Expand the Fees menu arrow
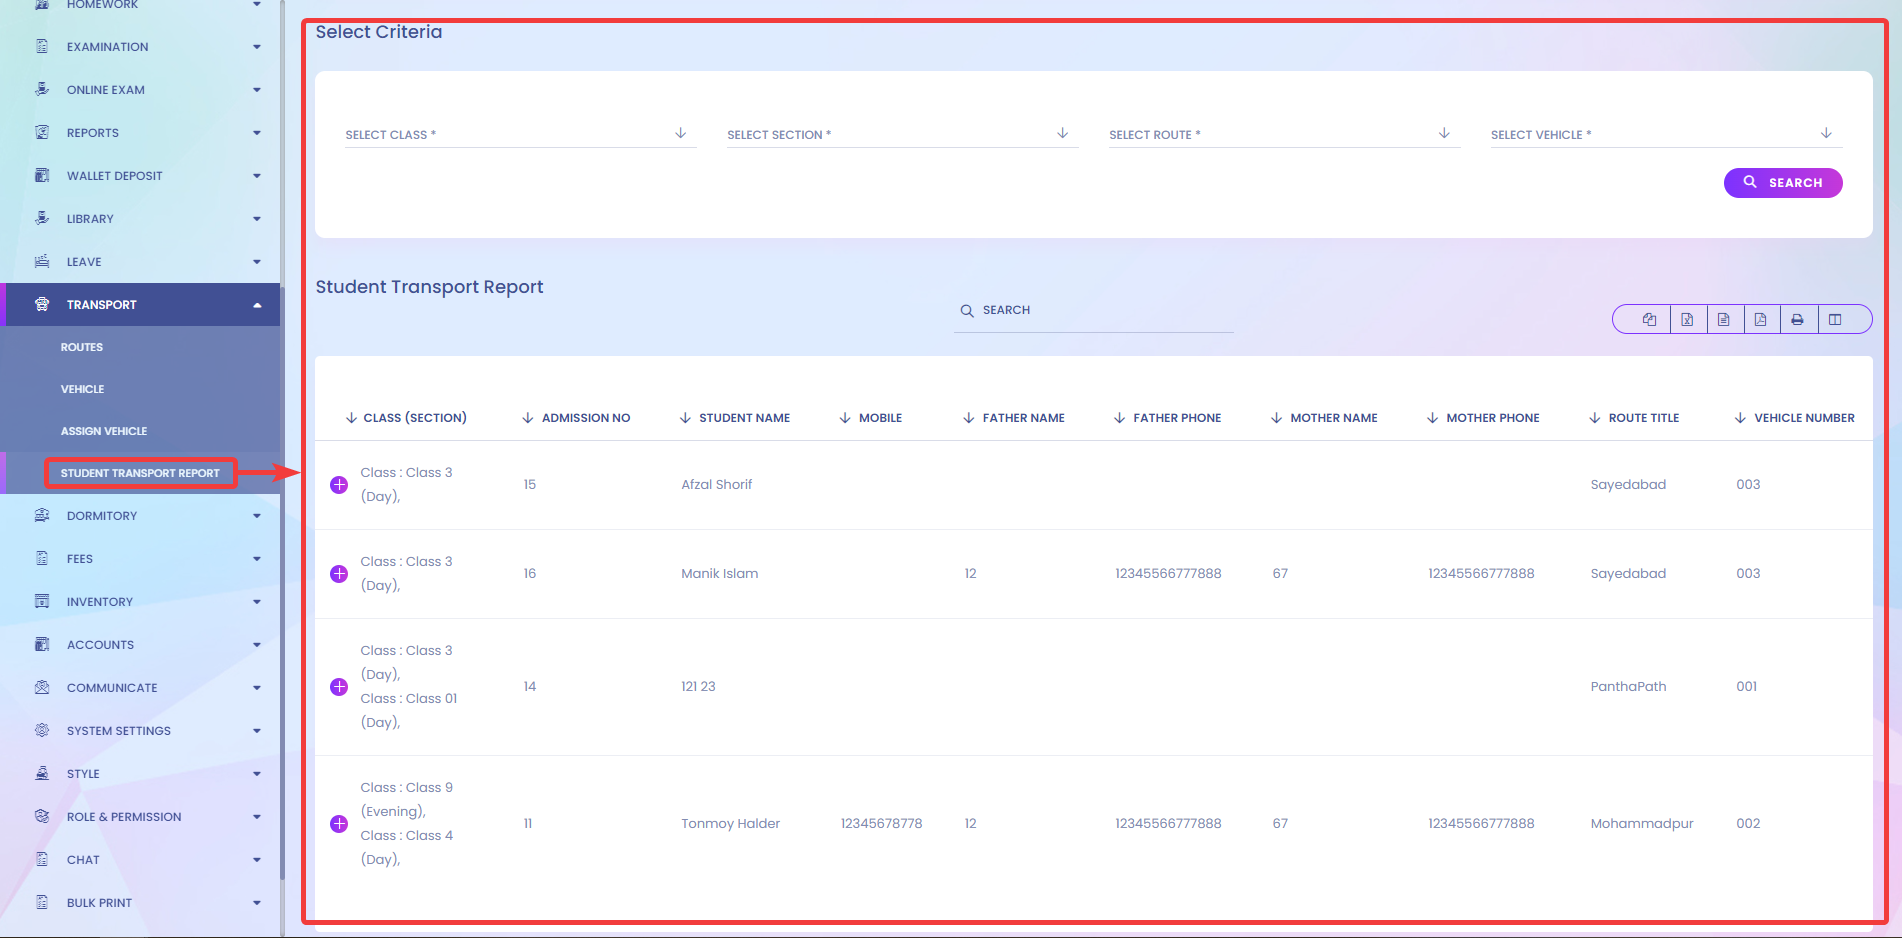The height and width of the screenshot is (938, 1902). [x=257, y=559]
